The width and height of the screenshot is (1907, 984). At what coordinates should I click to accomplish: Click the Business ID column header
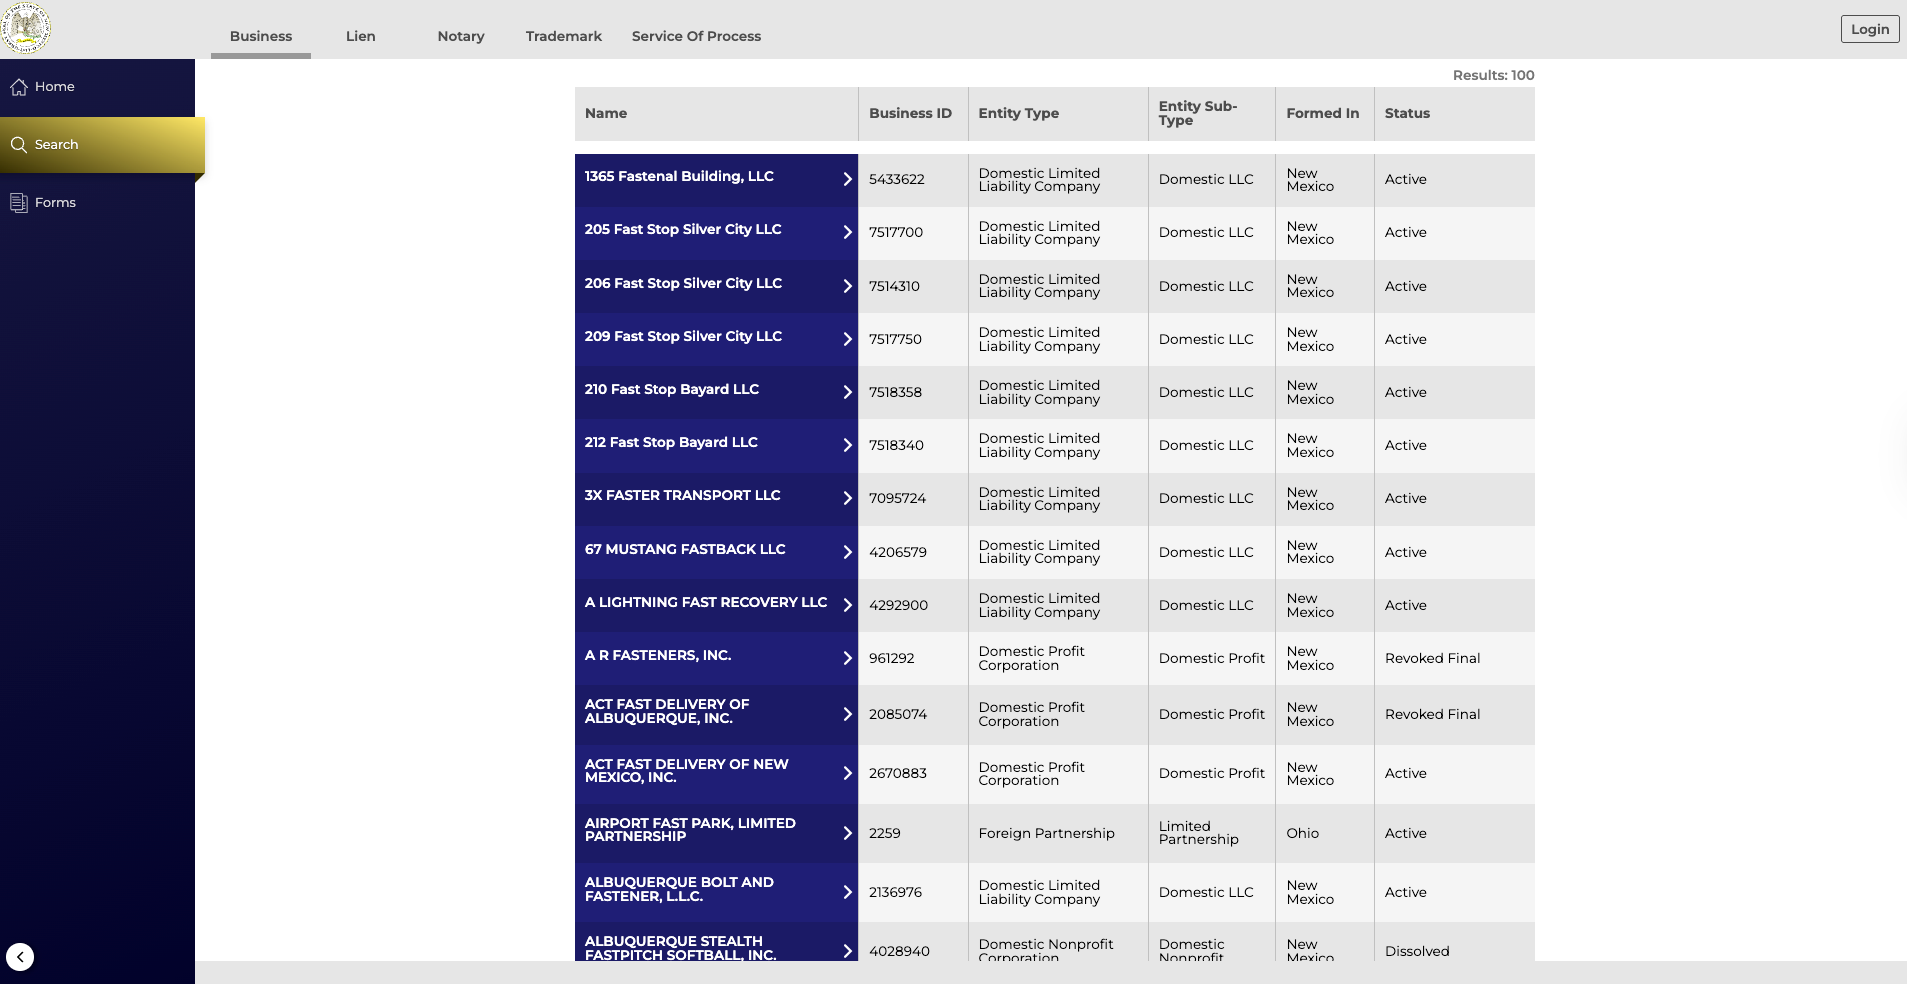910,114
